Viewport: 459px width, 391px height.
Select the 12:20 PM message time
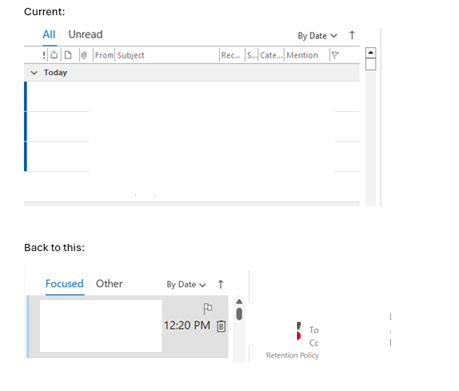point(187,325)
